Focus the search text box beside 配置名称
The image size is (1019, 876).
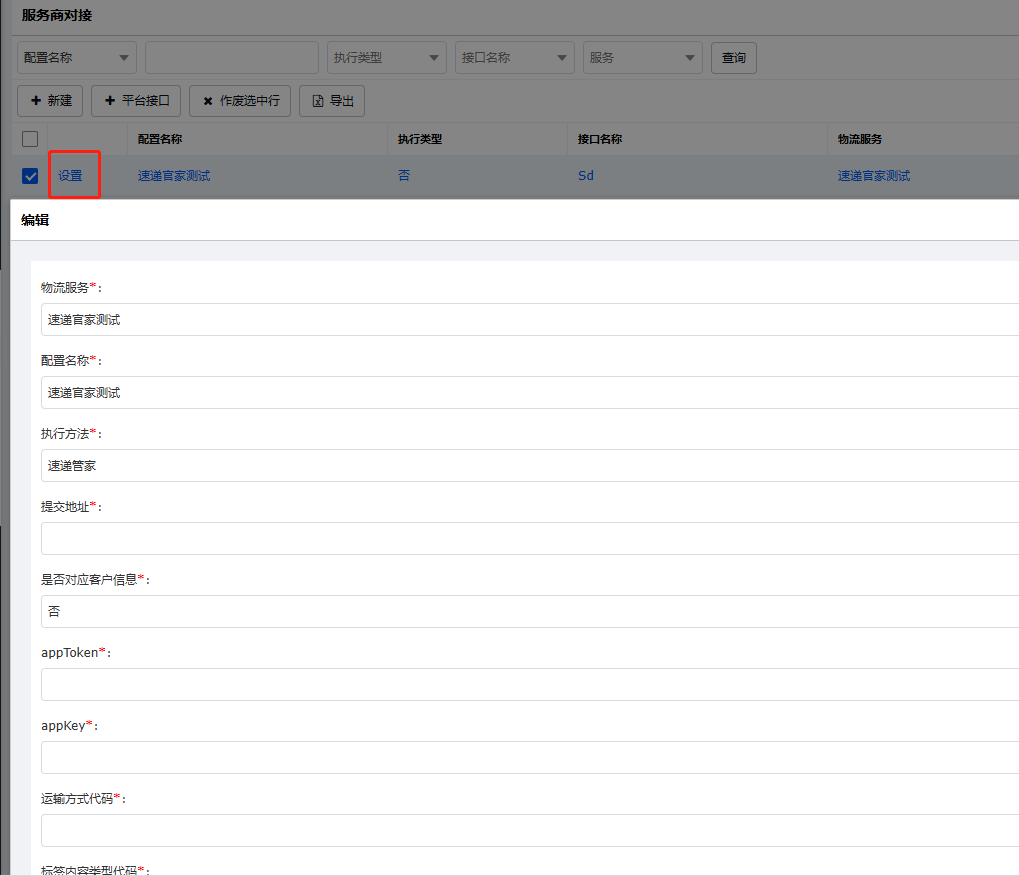[232, 58]
